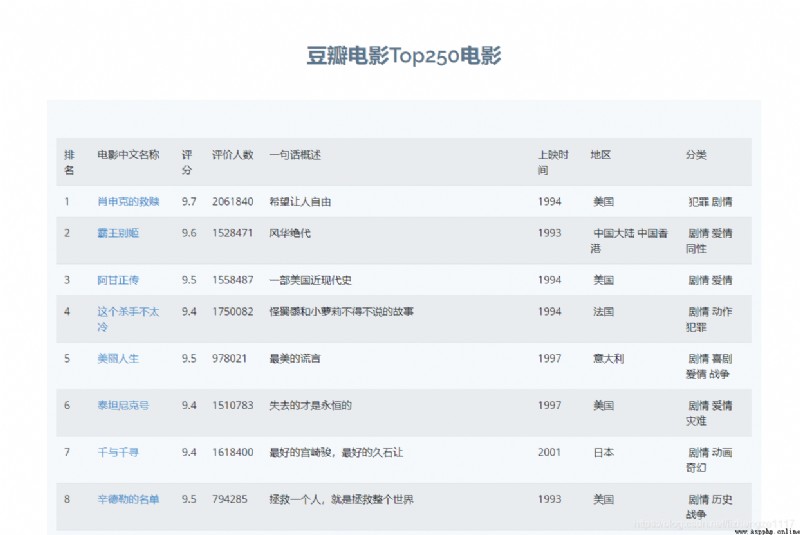Image resolution: width=800 pixels, height=535 pixels.
Task: Click the 评分 column header
Action: click(187, 162)
